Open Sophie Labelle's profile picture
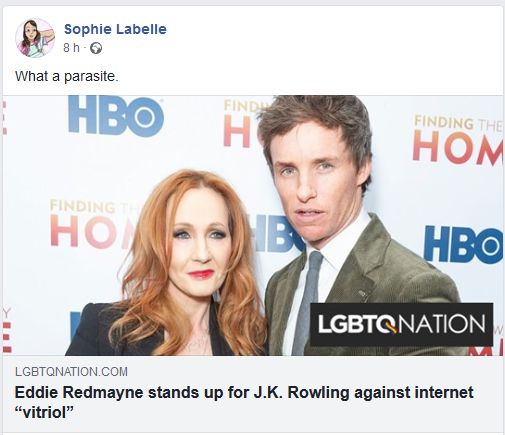 (x=35, y=38)
